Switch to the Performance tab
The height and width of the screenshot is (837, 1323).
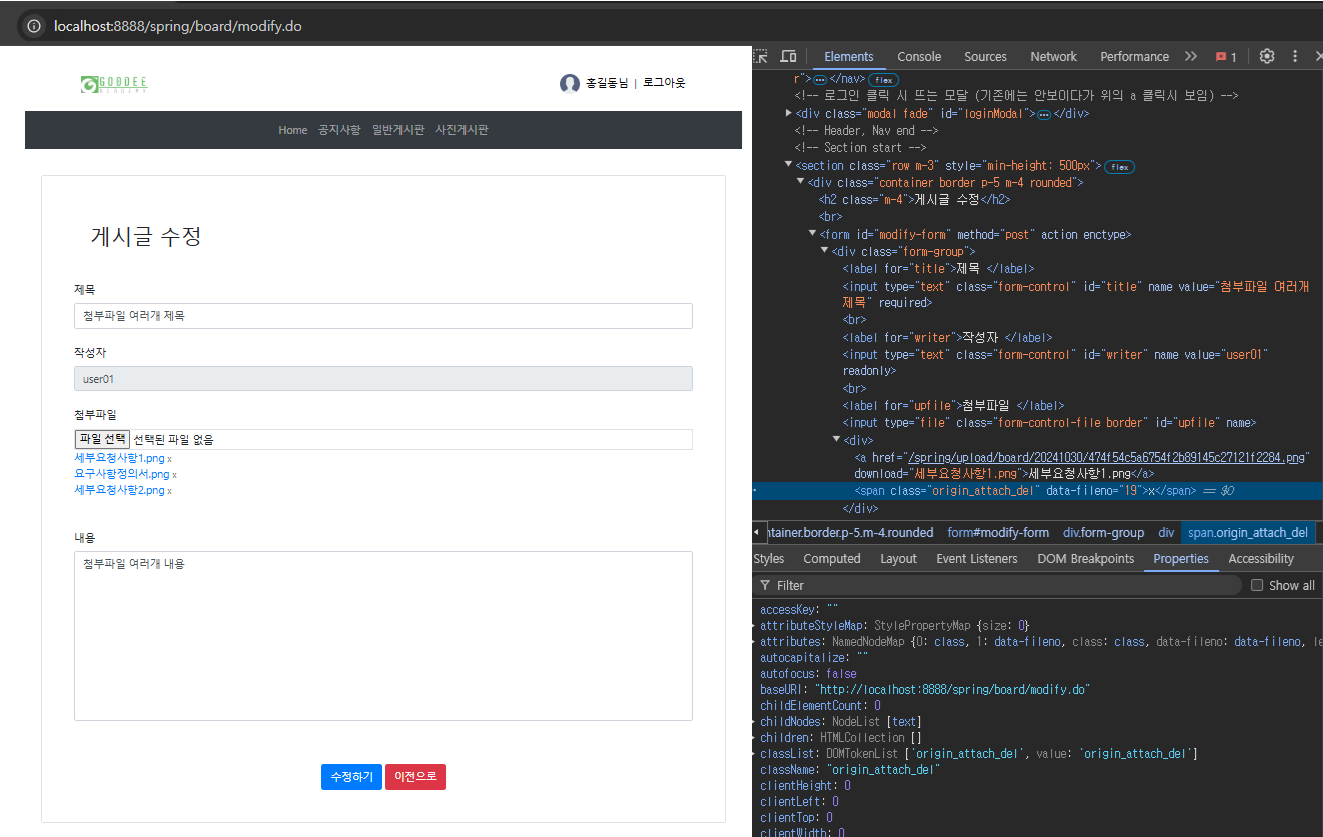1134,57
